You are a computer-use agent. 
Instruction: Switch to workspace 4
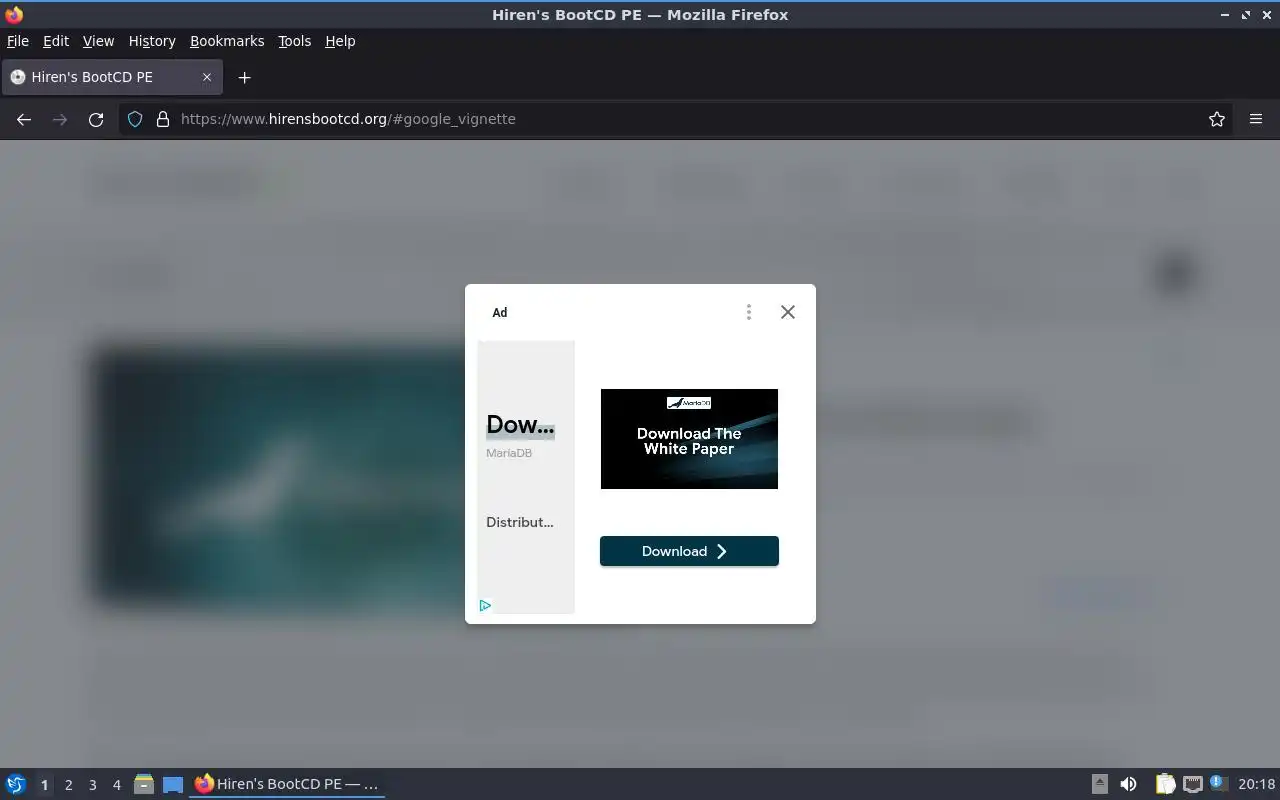(x=116, y=785)
